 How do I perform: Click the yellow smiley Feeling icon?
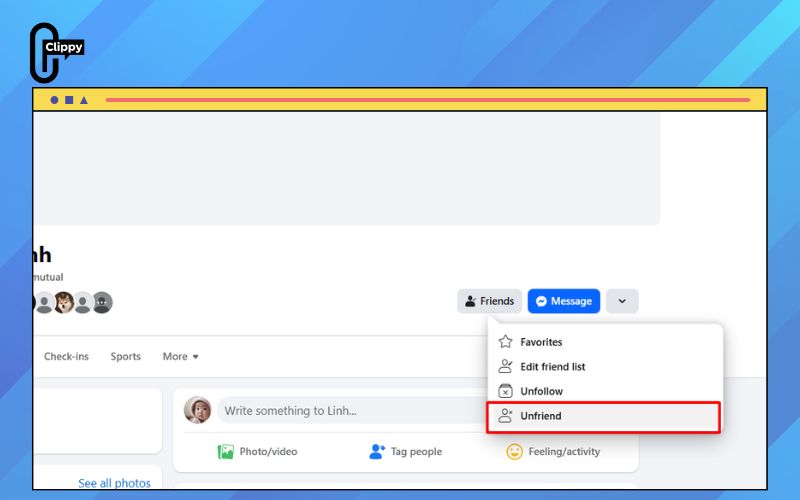(x=514, y=452)
